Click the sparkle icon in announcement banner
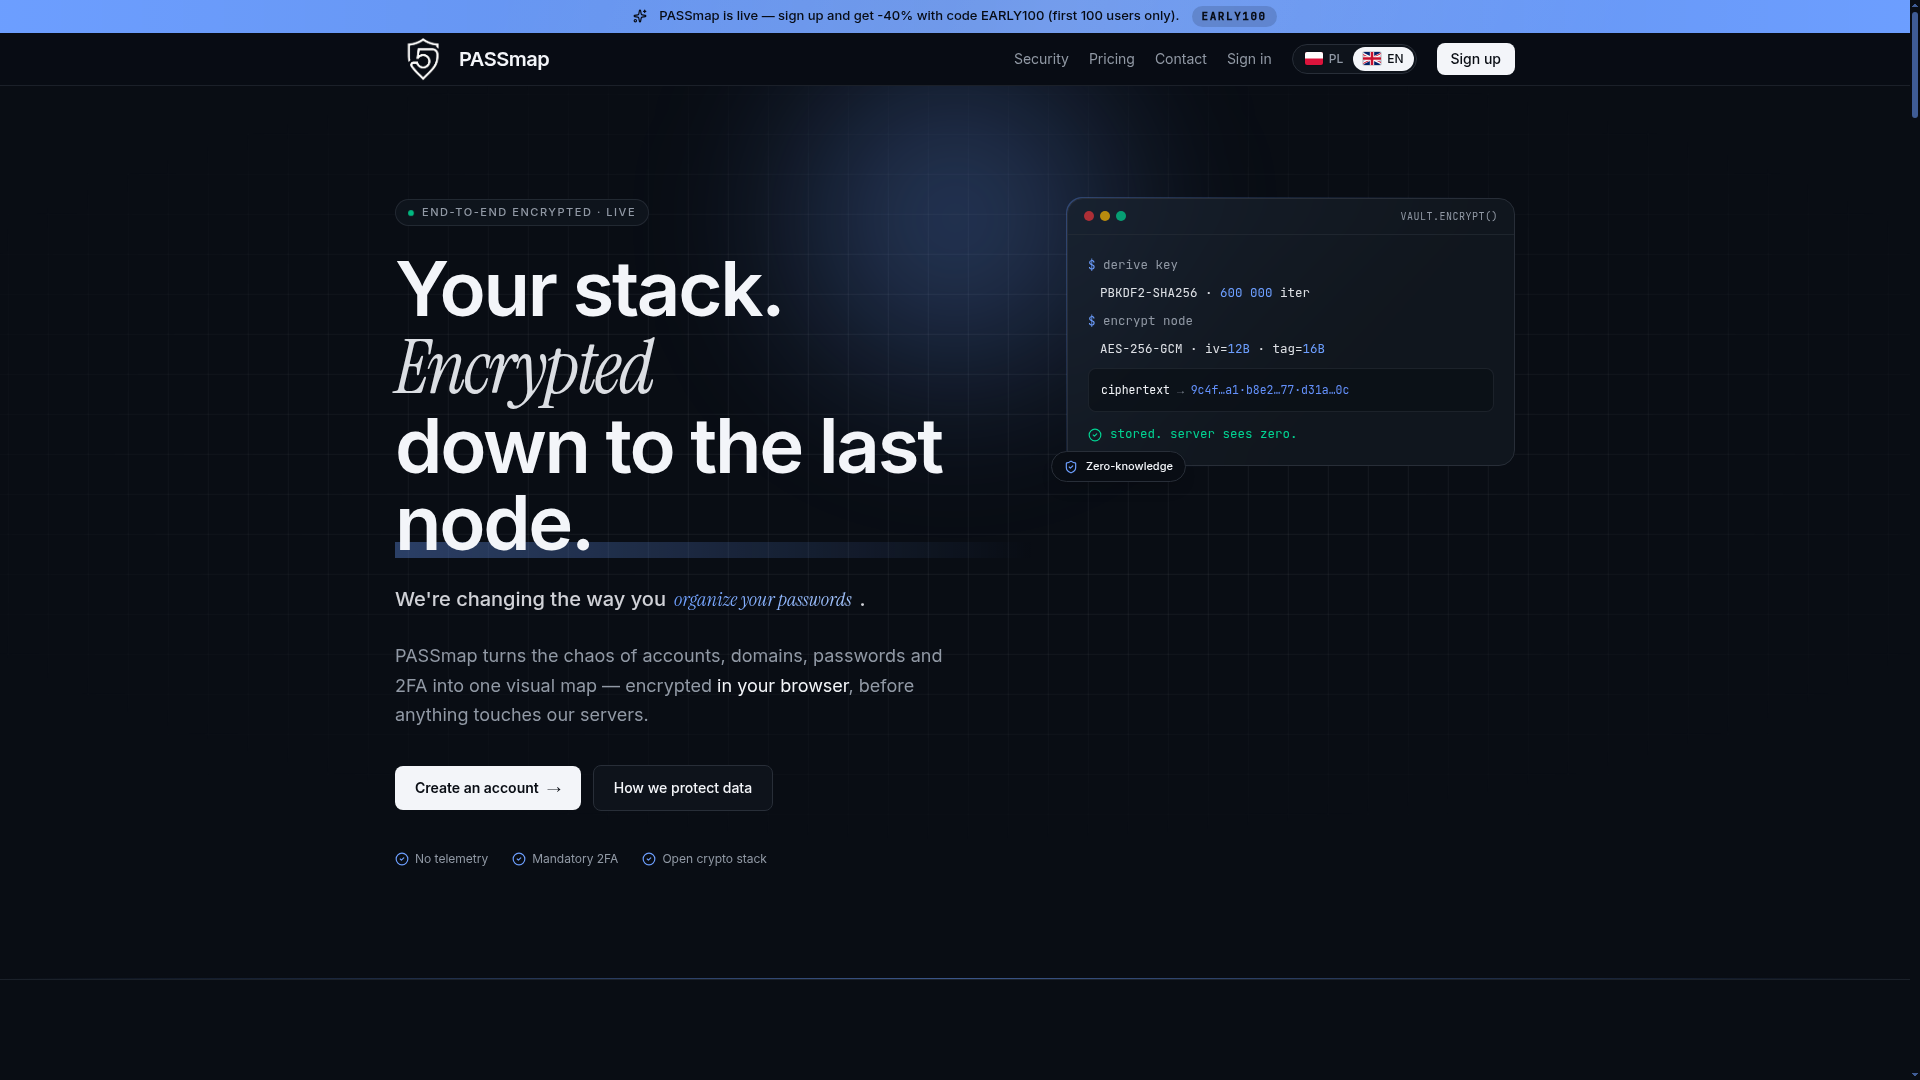The image size is (1920, 1080). (x=640, y=16)
